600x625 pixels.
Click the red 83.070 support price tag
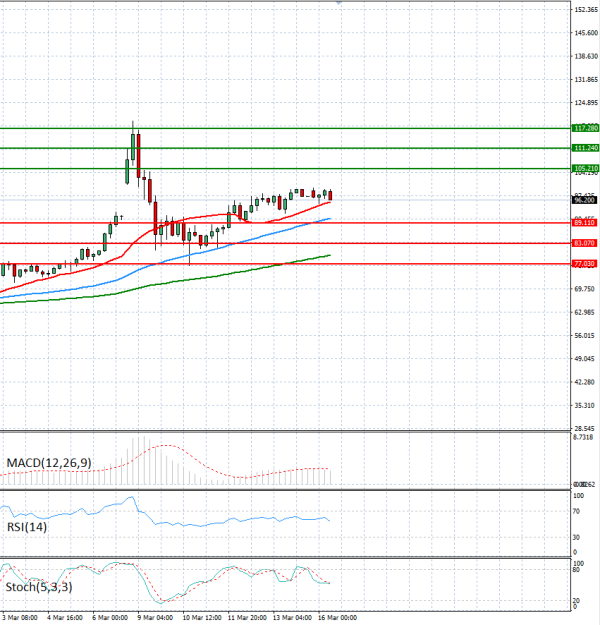[585, 243]
